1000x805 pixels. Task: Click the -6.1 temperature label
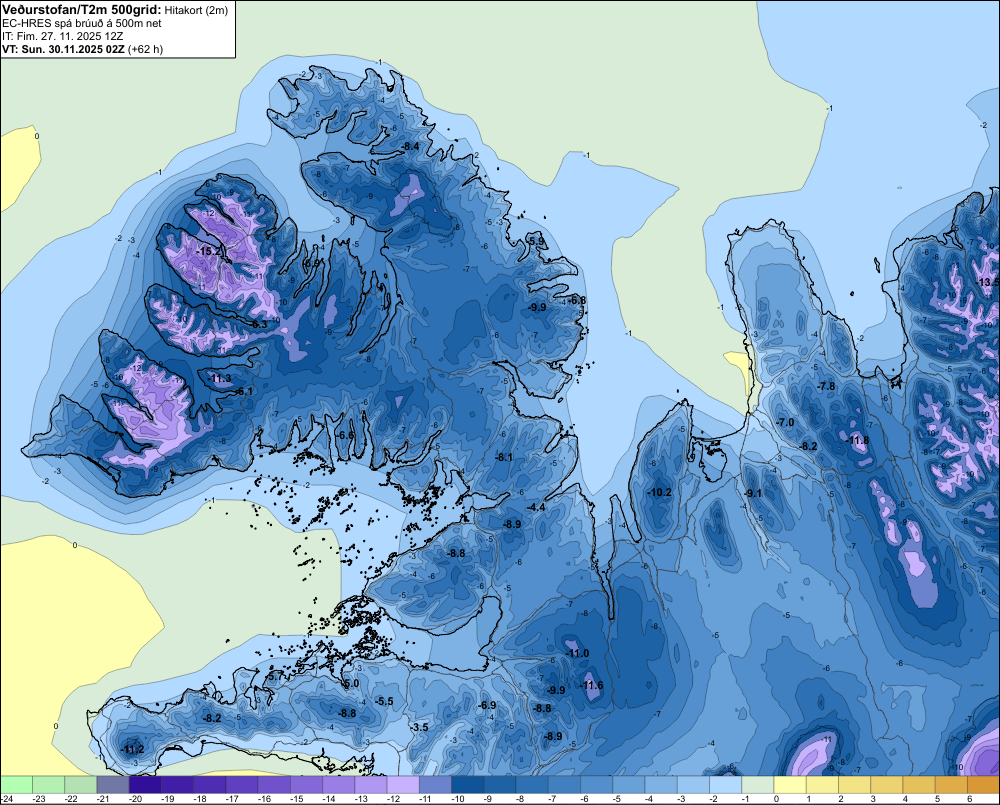click(x=244, y=391)
